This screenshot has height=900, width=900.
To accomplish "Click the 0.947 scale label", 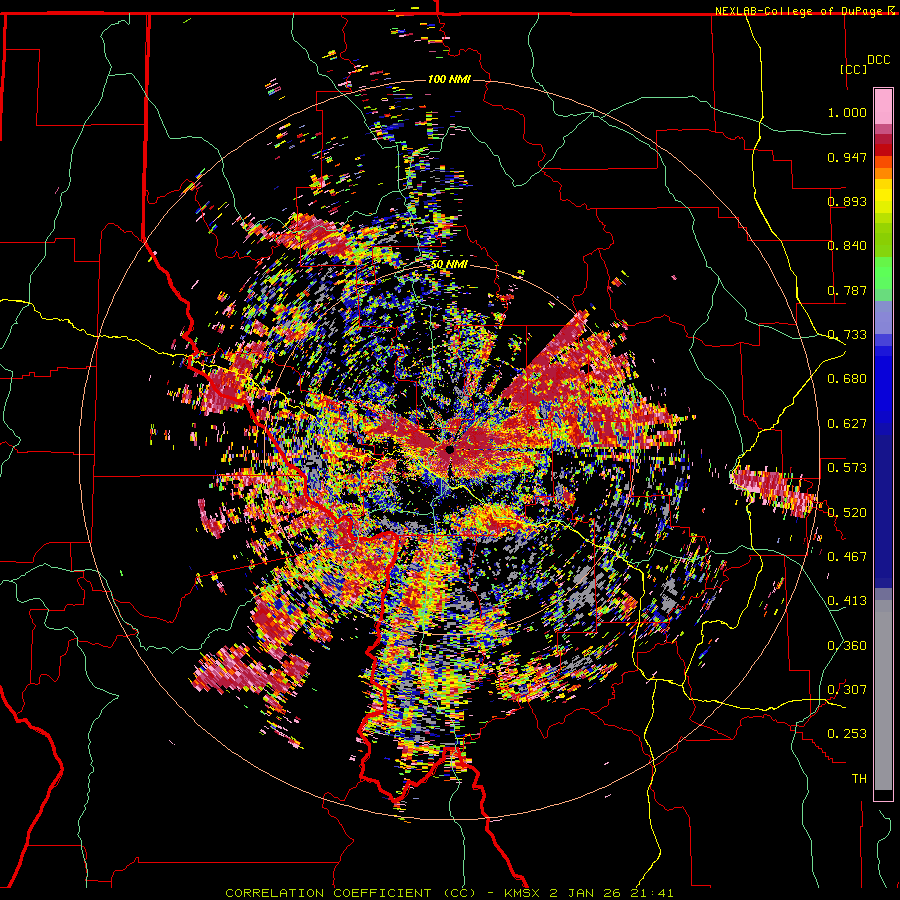I will pos(847,157).
